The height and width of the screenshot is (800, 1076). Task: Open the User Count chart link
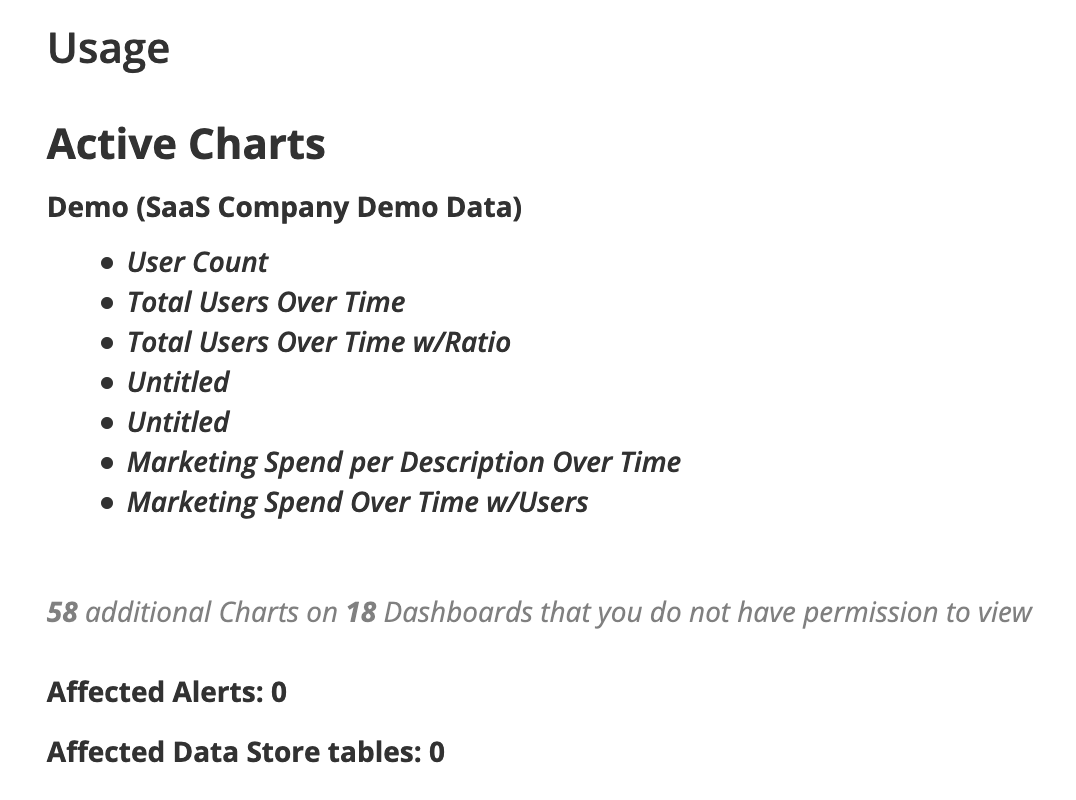click(x=198, y=263)
